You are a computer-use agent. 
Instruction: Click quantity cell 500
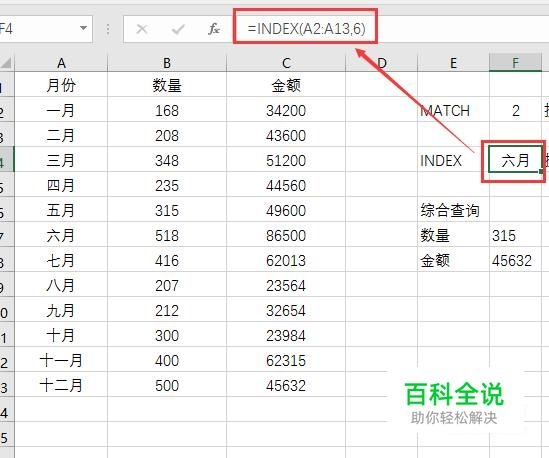click(x=167, y=385)
